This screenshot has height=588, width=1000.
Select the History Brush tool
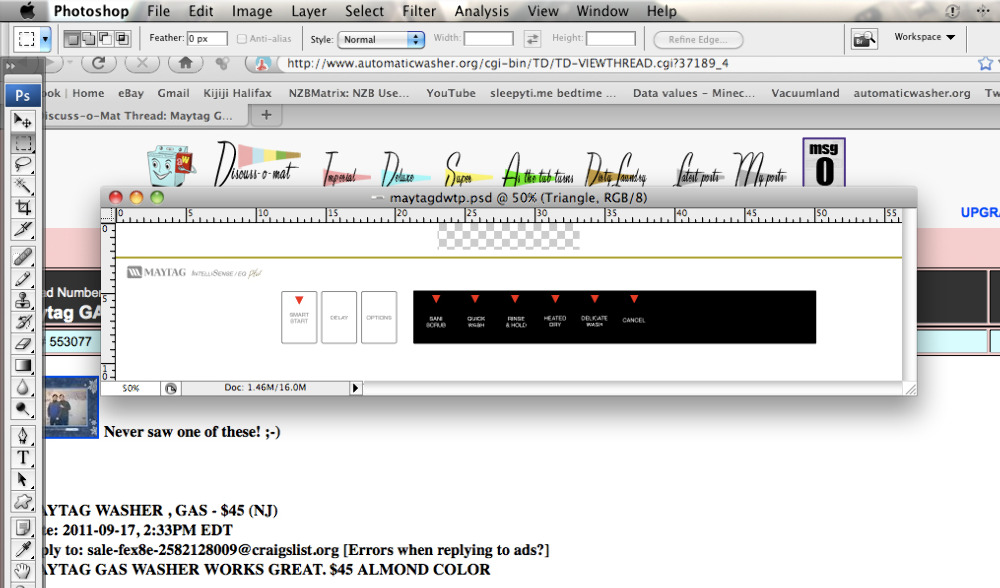point(22,322)
